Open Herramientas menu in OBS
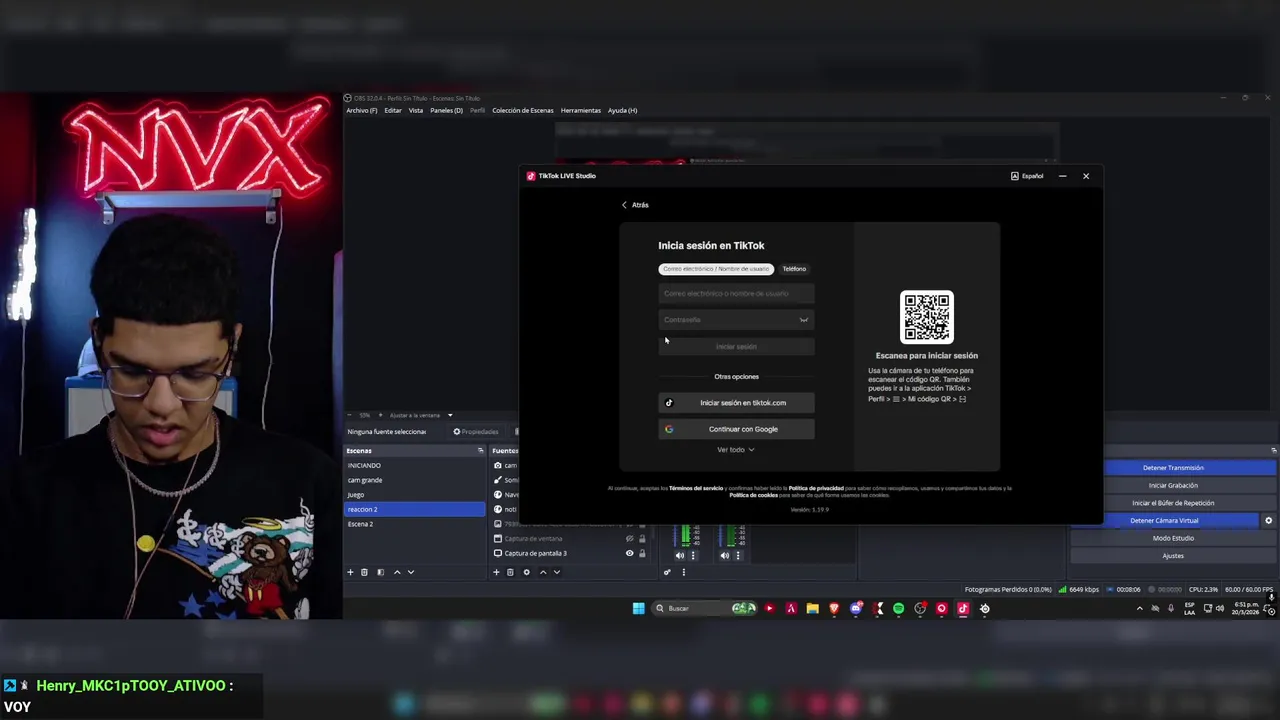 pos(581,110)
